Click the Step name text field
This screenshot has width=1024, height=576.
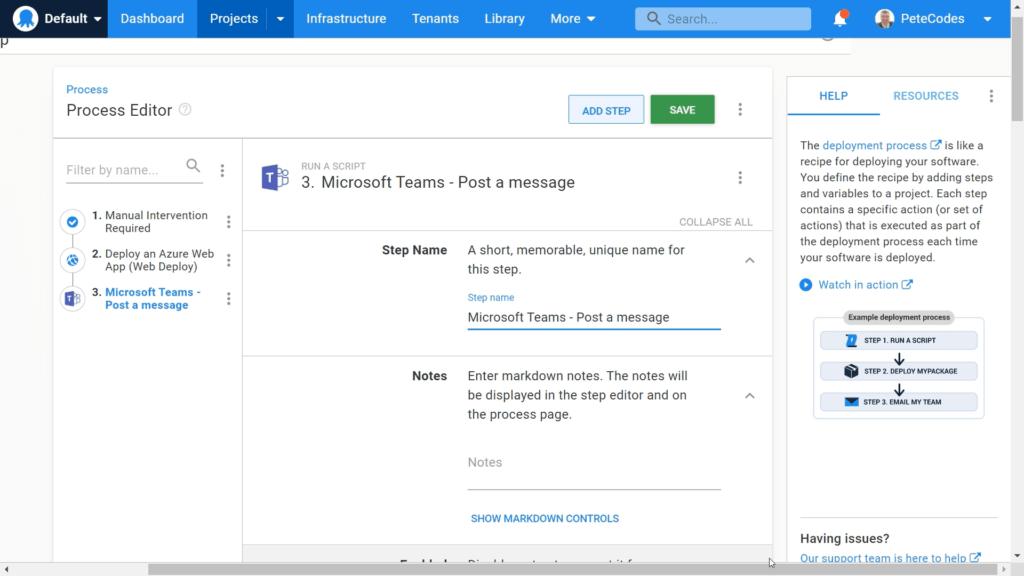point(594,317)
